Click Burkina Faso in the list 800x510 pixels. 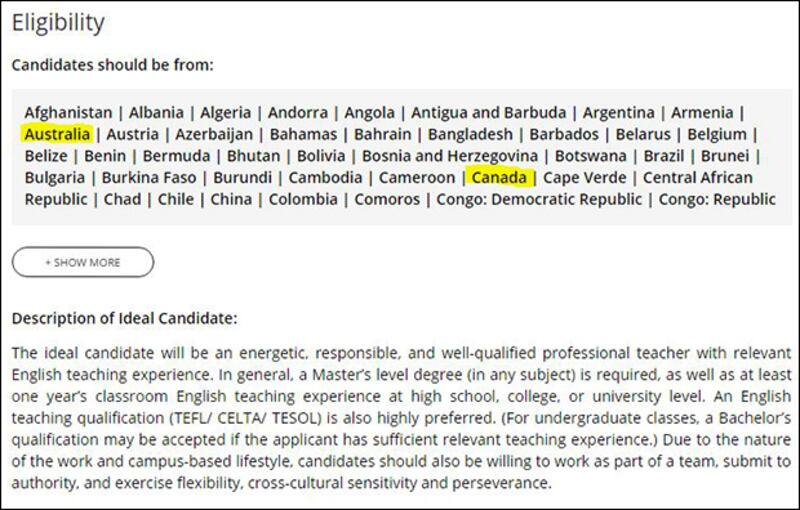pyautogui.click(x=149, y=177)
